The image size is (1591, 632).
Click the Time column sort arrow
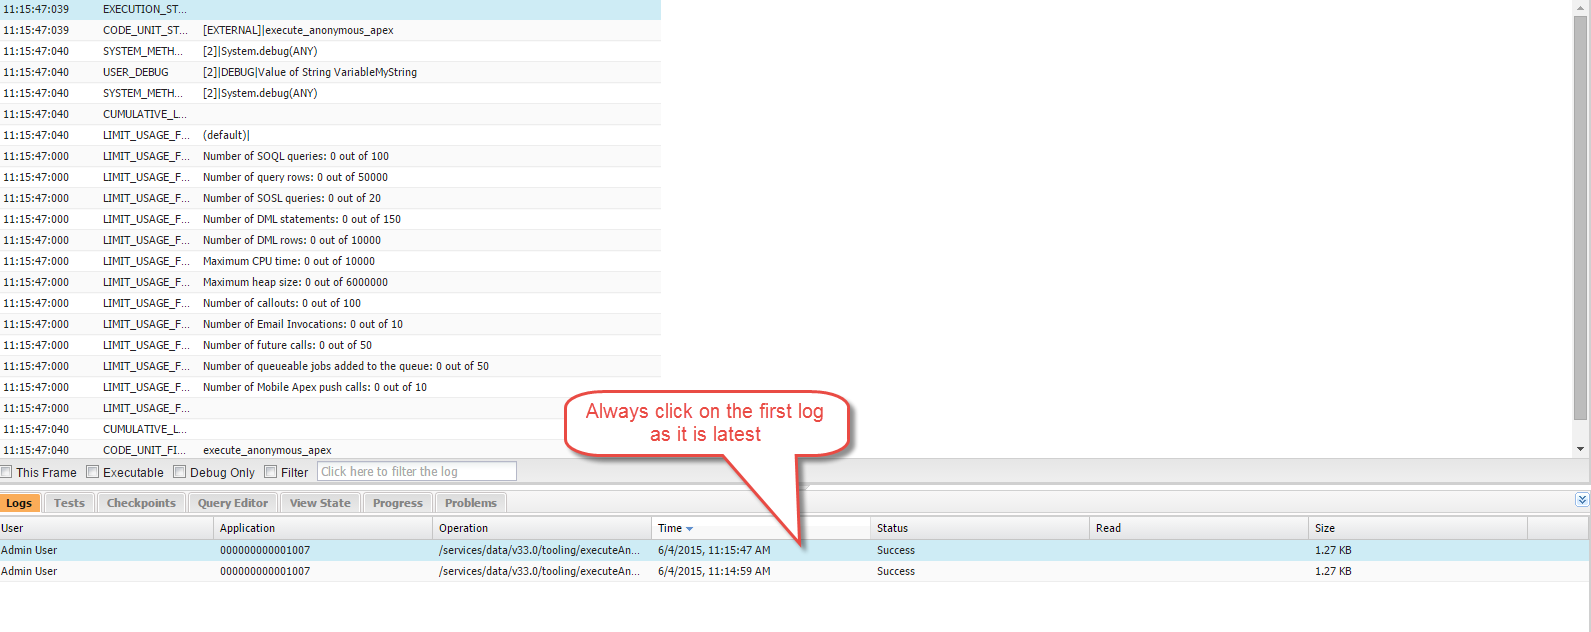pos(689,529)
